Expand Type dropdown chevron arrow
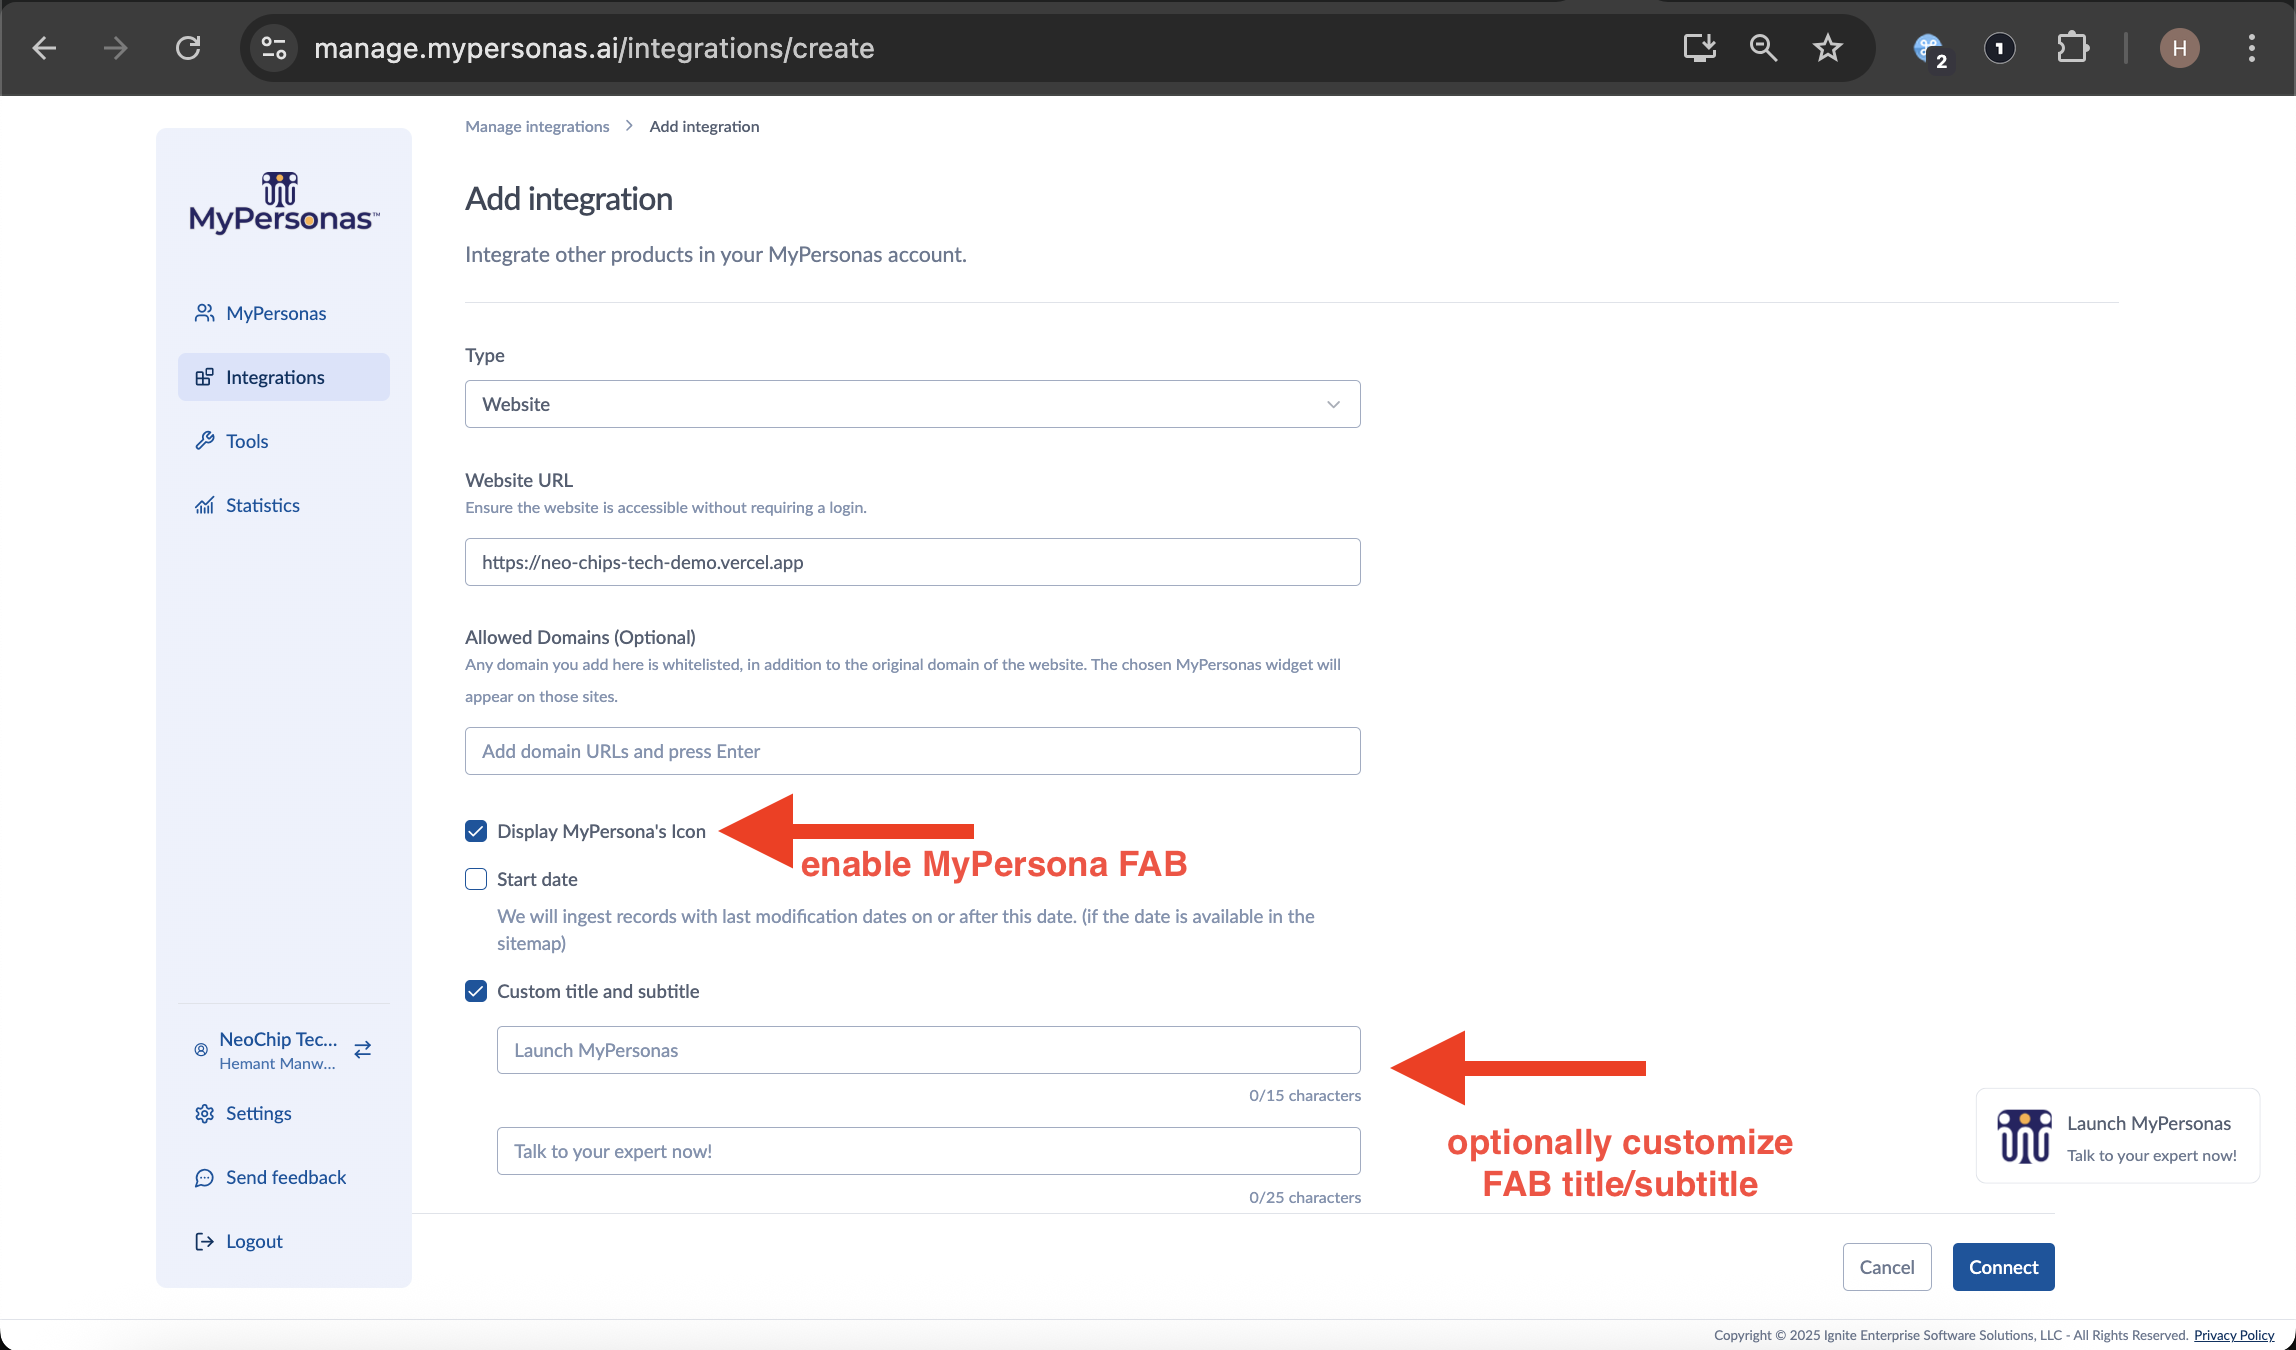The image size is (2296, 1350). coord(1333,404)
